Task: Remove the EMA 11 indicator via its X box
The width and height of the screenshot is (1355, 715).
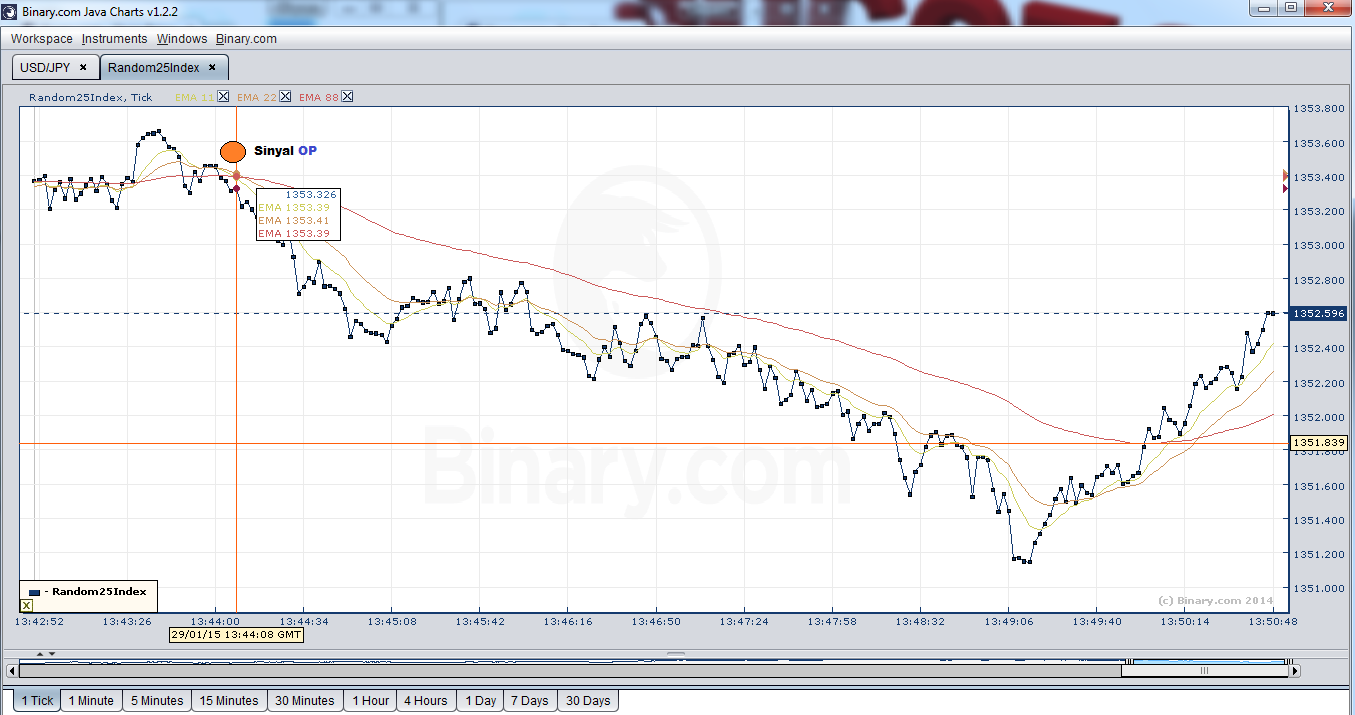Action: [223, 97]
